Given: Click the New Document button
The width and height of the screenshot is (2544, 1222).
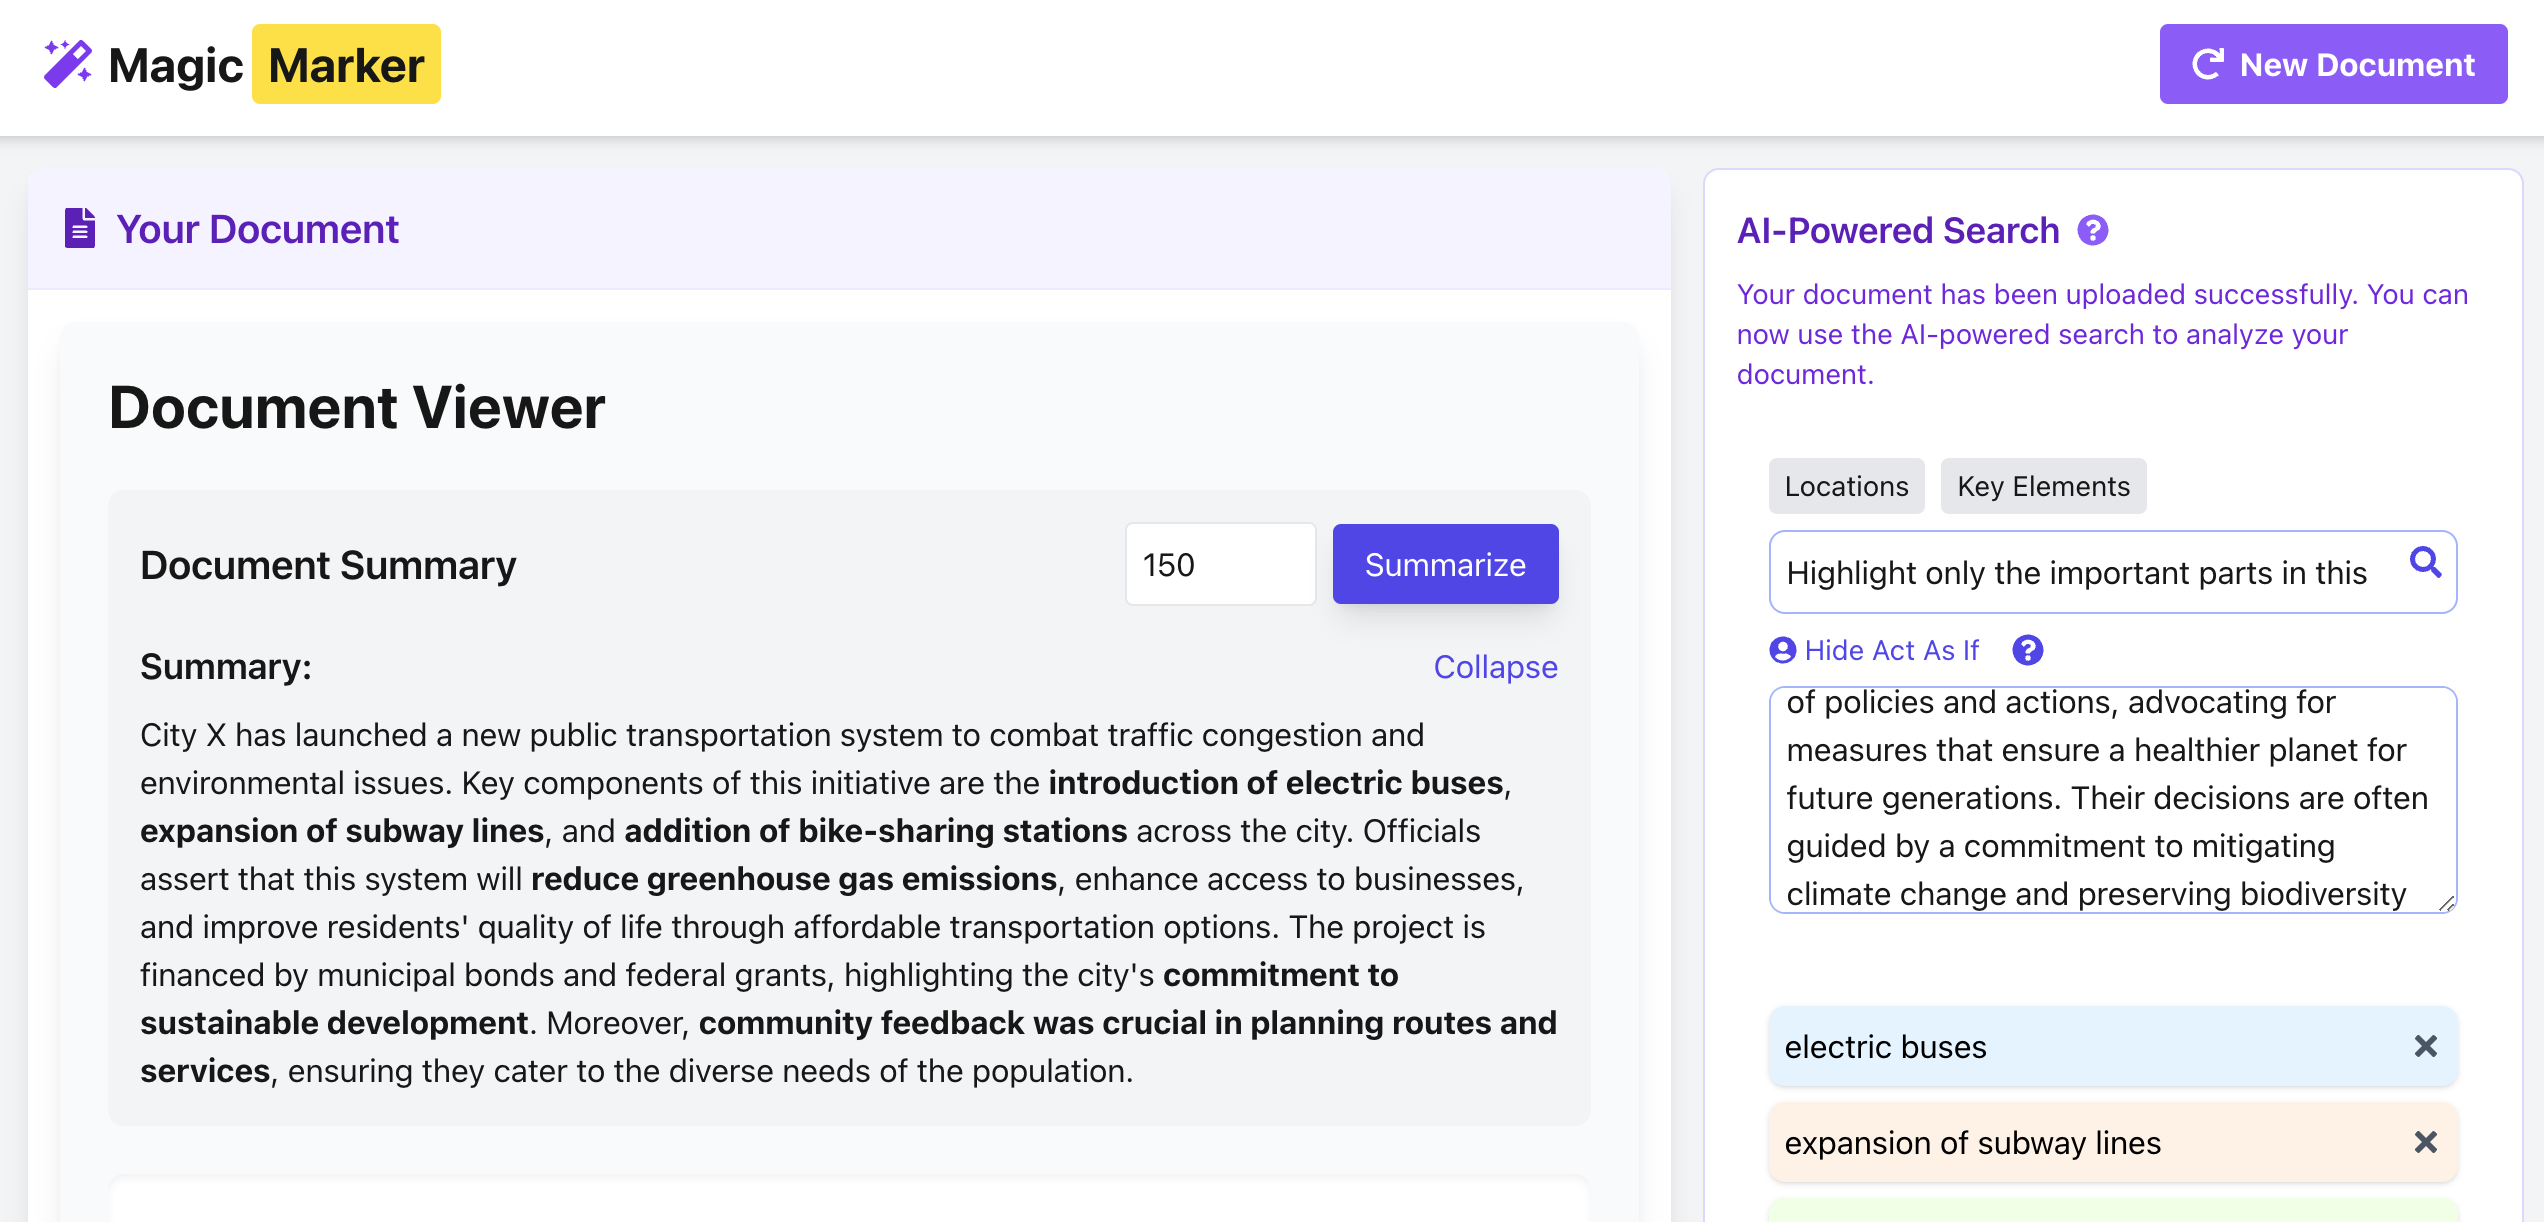Looking at the screenshot, I should tap(2332, 64).
